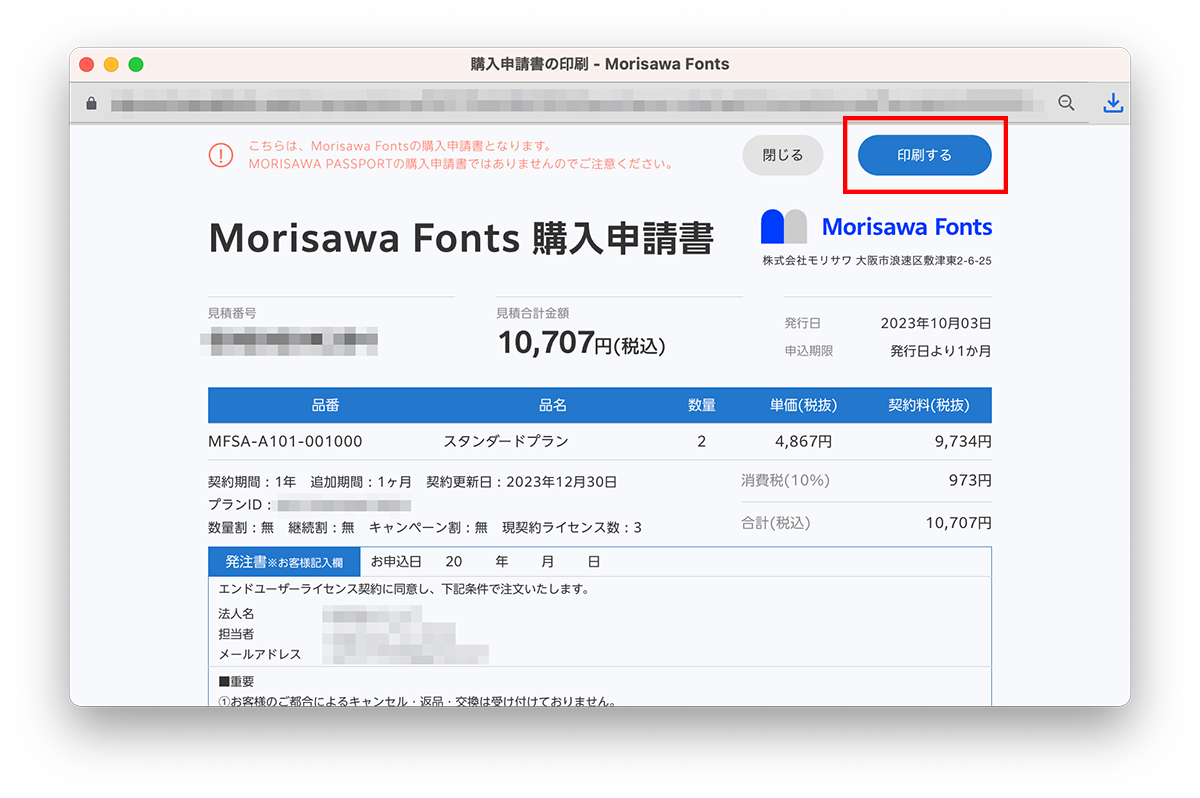The height and width of the screenshot is (798, 1200).
Task: Click the 見積合計金額 label
Action: pos(533,313)
